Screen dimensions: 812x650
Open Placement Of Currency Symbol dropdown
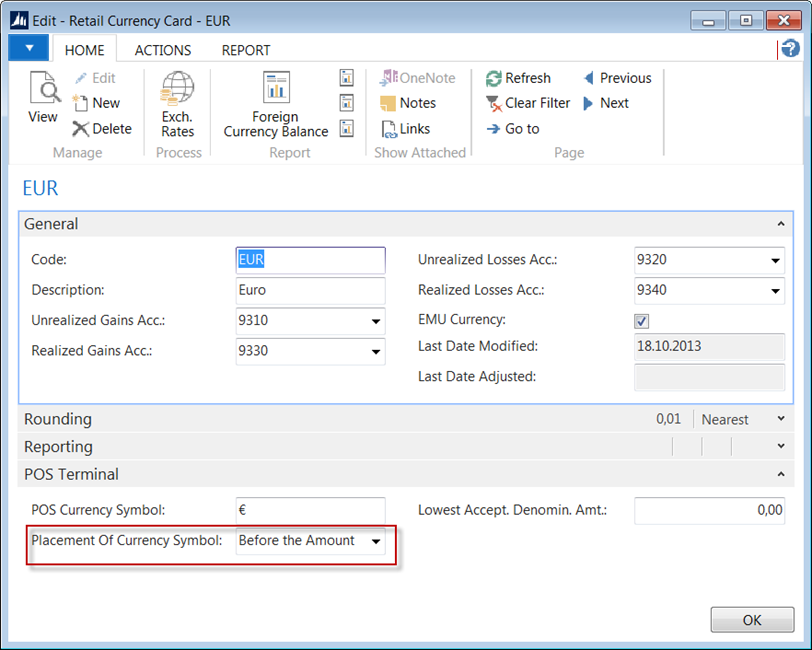click(x=376, y=541)
